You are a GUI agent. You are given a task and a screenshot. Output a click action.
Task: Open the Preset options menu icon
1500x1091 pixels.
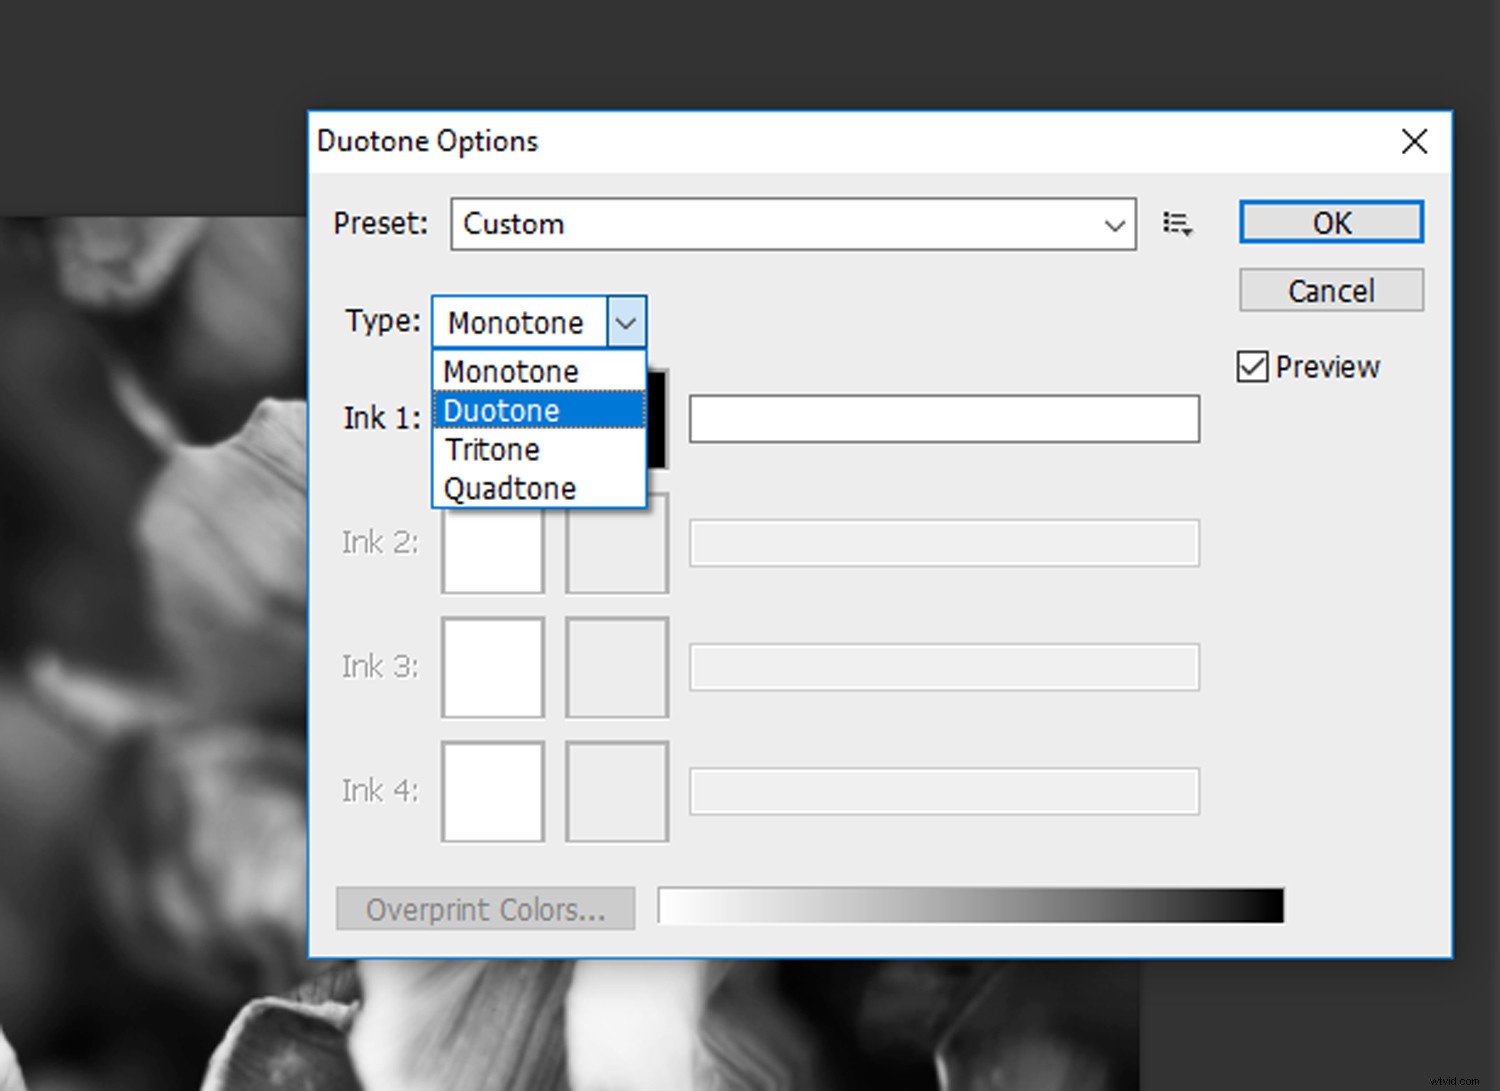click(1177, 224)
